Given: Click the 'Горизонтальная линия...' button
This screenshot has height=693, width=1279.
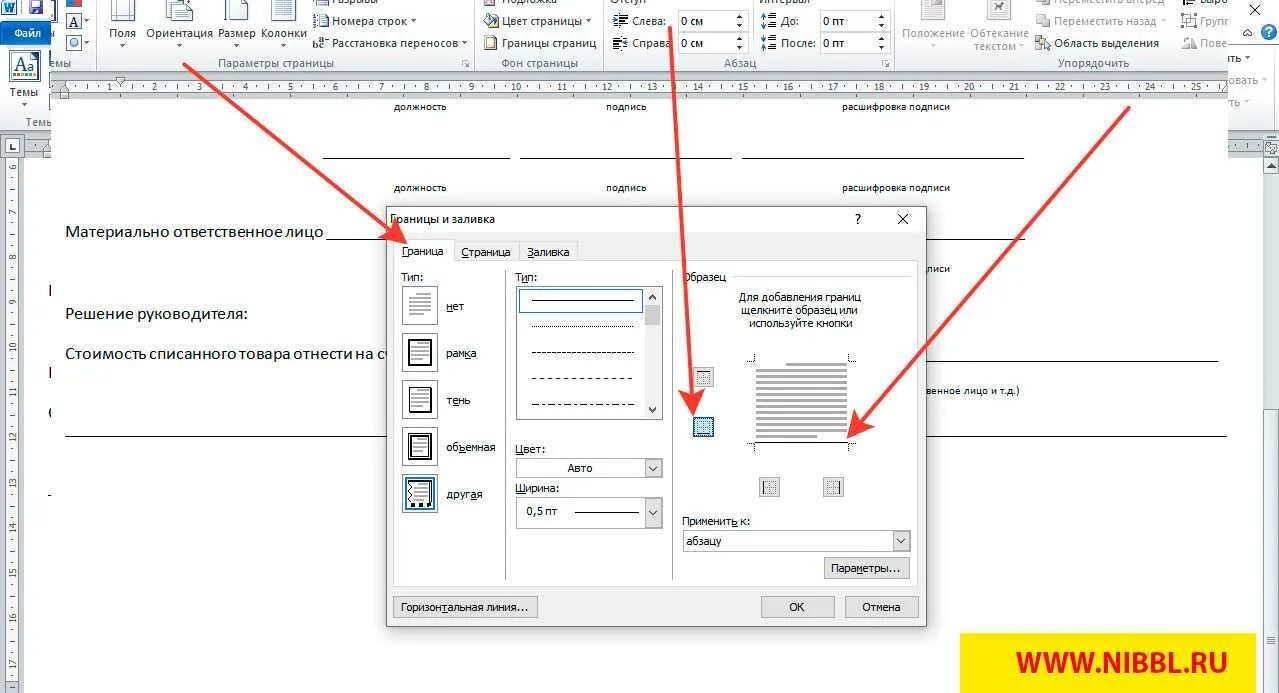Looking at the screenshot, I should pos(466,607).
